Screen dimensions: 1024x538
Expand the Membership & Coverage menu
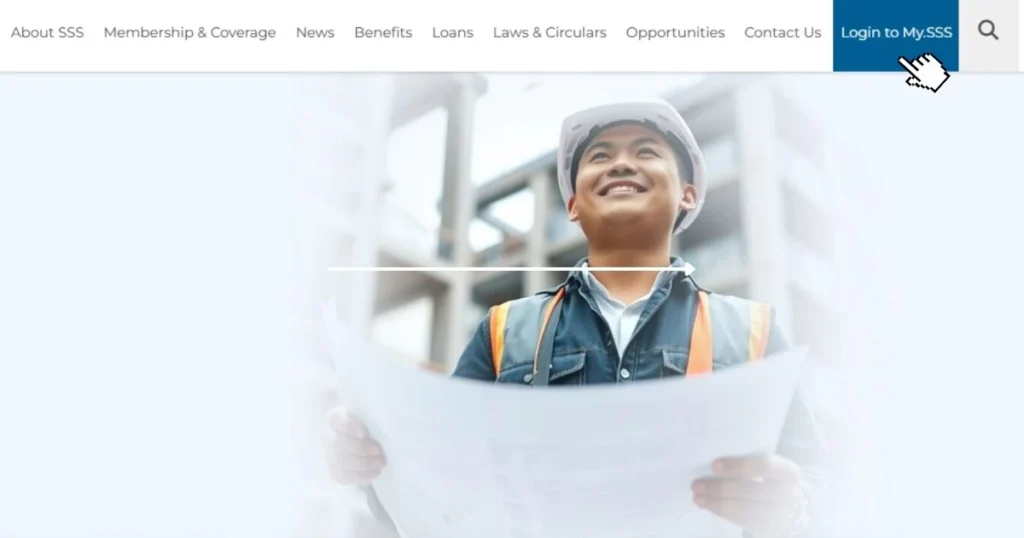pyautogui.click(x=189, y=33)
